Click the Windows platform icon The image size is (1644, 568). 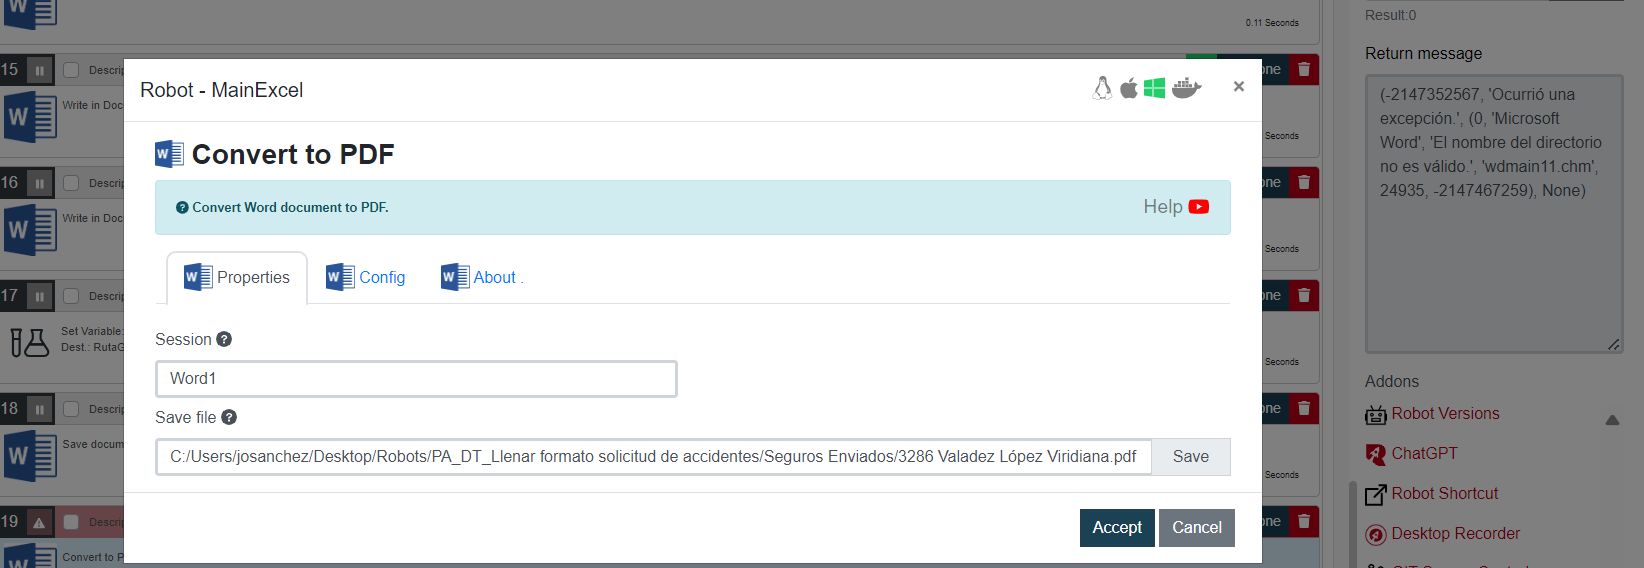click(1154, 88)
